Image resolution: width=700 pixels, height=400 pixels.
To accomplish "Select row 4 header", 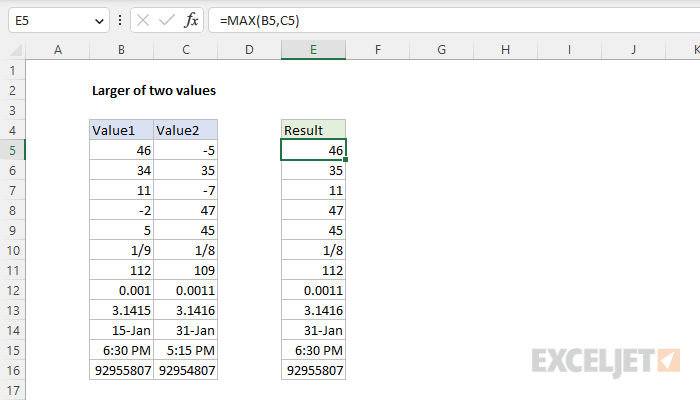I will 12,130.
